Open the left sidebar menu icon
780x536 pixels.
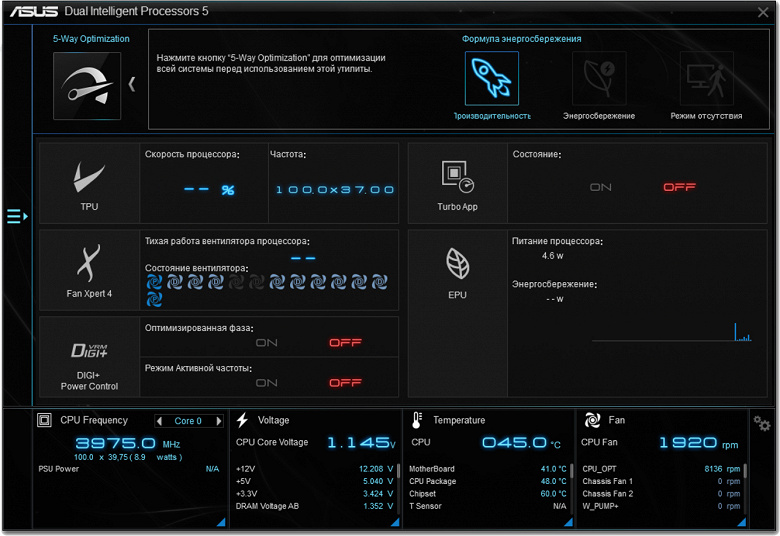tap(17, 216)
